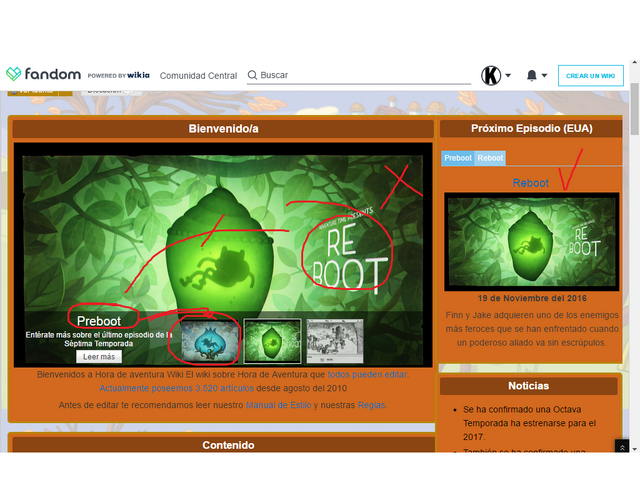The height and width of the screenshot is (480, 640).
Task: Click the Contenido section header
Action: click(x=224, y=444)
